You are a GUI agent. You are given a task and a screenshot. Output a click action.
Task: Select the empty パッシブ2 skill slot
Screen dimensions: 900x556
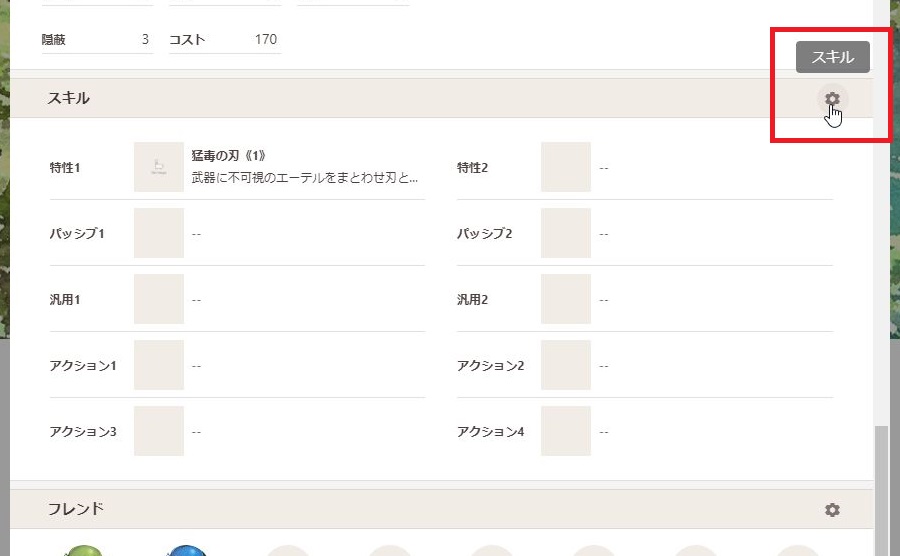point(565,233)
